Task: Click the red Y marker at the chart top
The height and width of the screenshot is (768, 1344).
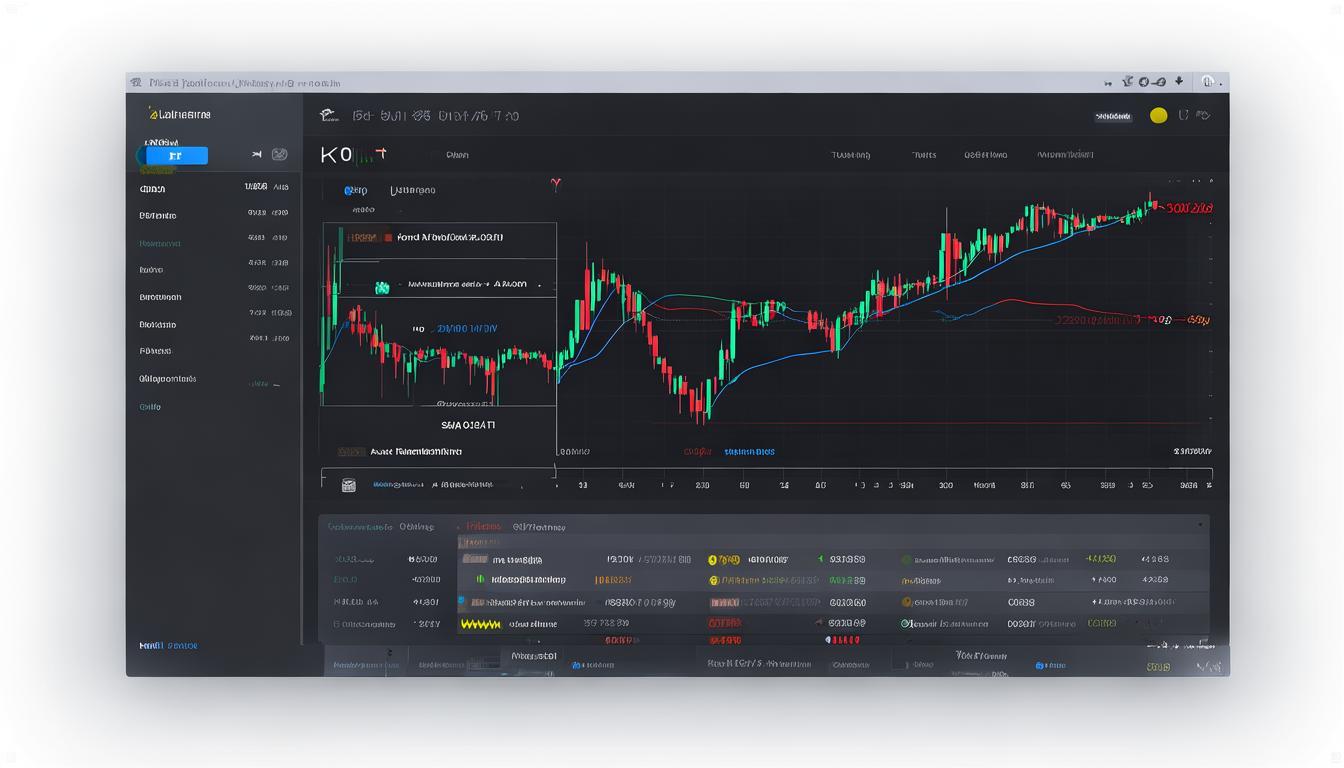Action: coord(556,185)
